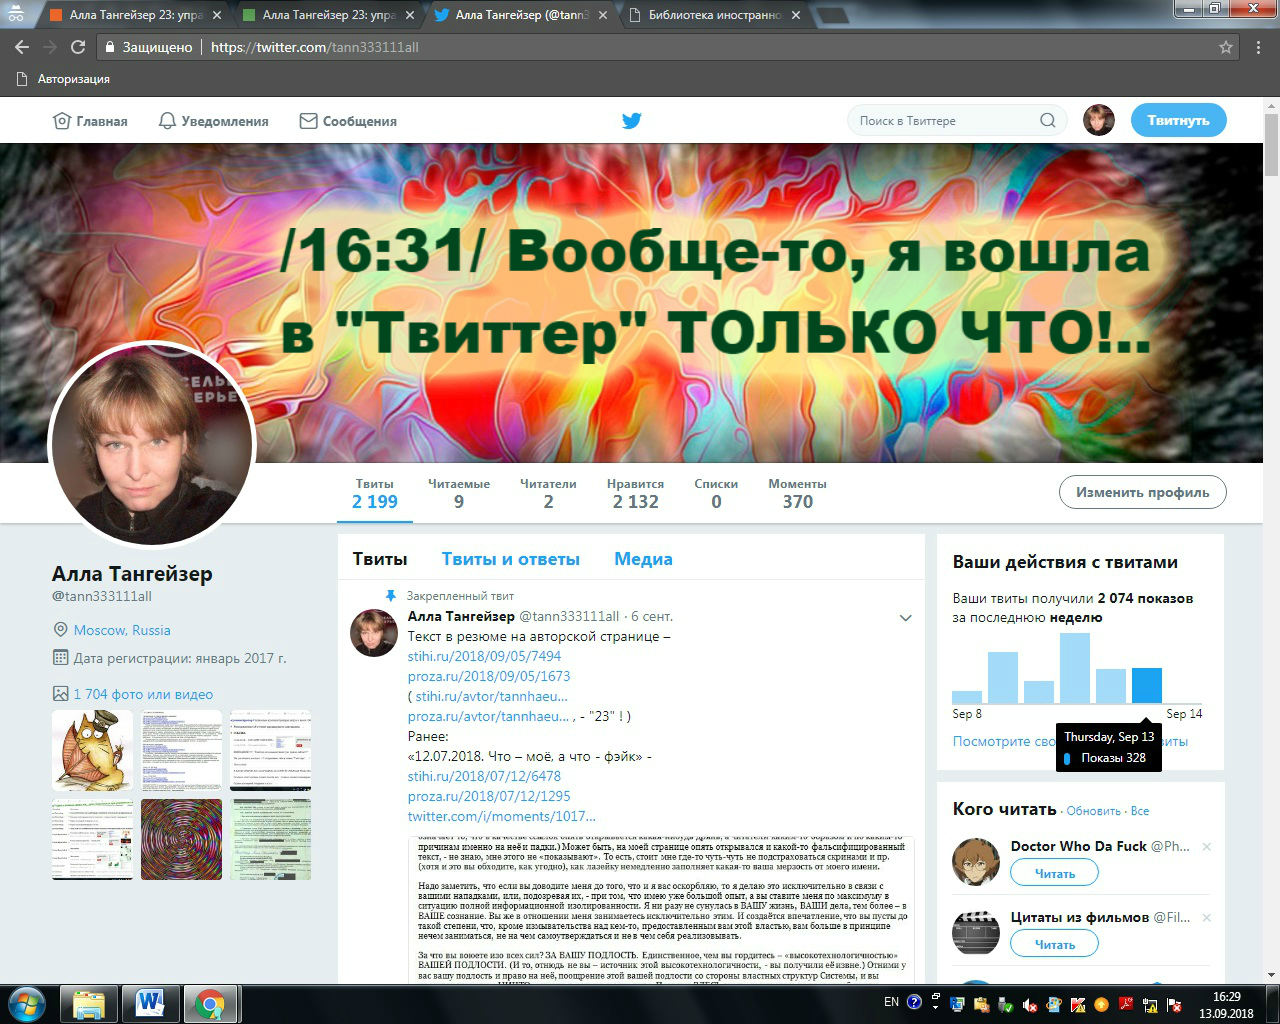This screenshot has height=1024, width=1280.
Task: Open File Explorer from the taskbar
Action: tap(89, 1003)
